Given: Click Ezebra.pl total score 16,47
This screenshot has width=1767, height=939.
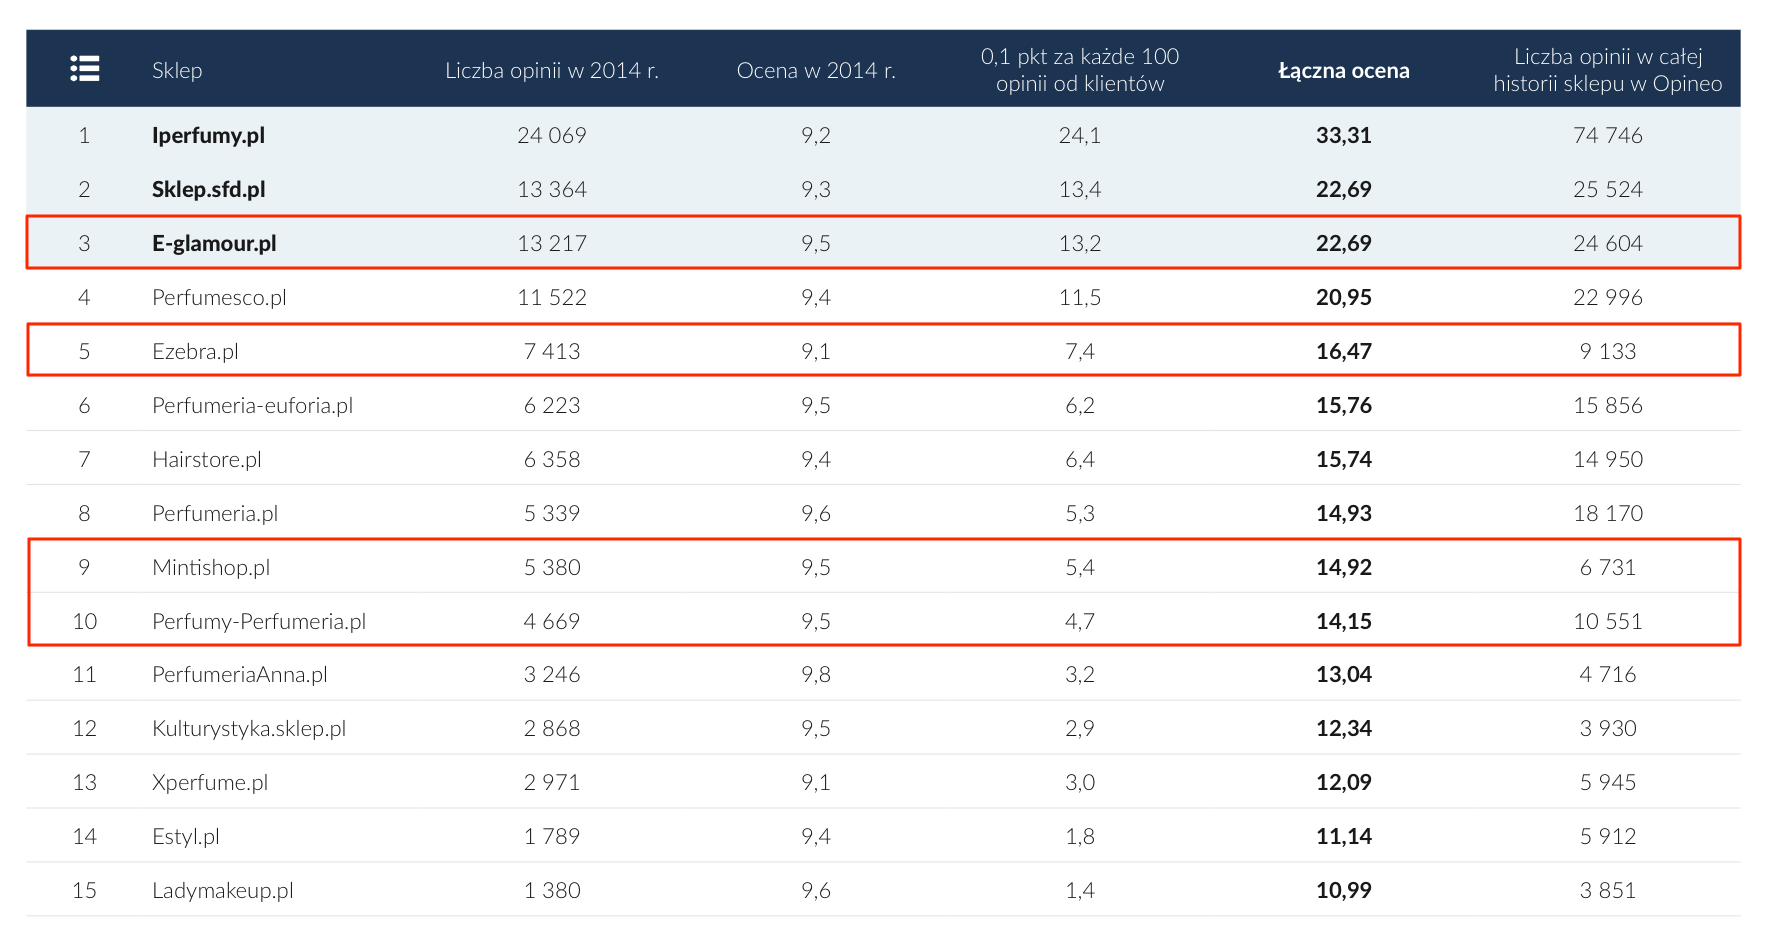Looking at the screenshot, I should 1344,351.
